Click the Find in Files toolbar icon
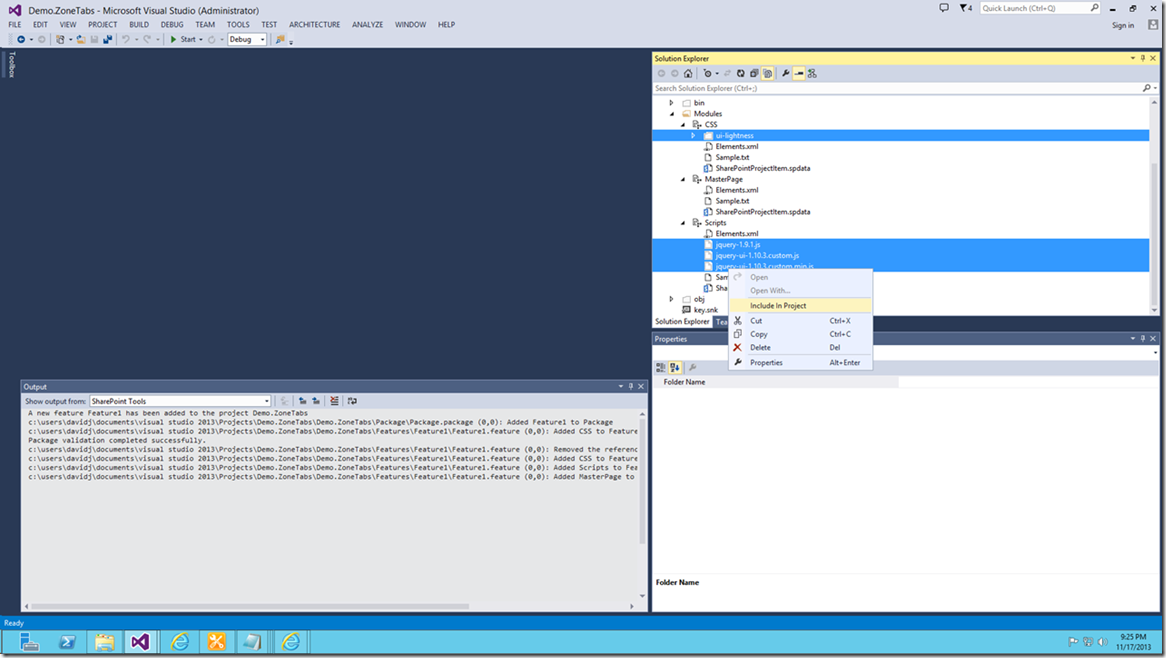 click(280, 39)
